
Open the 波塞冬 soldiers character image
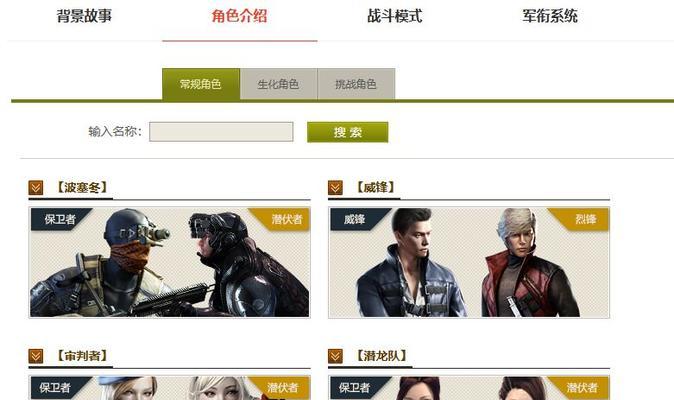(x=169, y=263)
